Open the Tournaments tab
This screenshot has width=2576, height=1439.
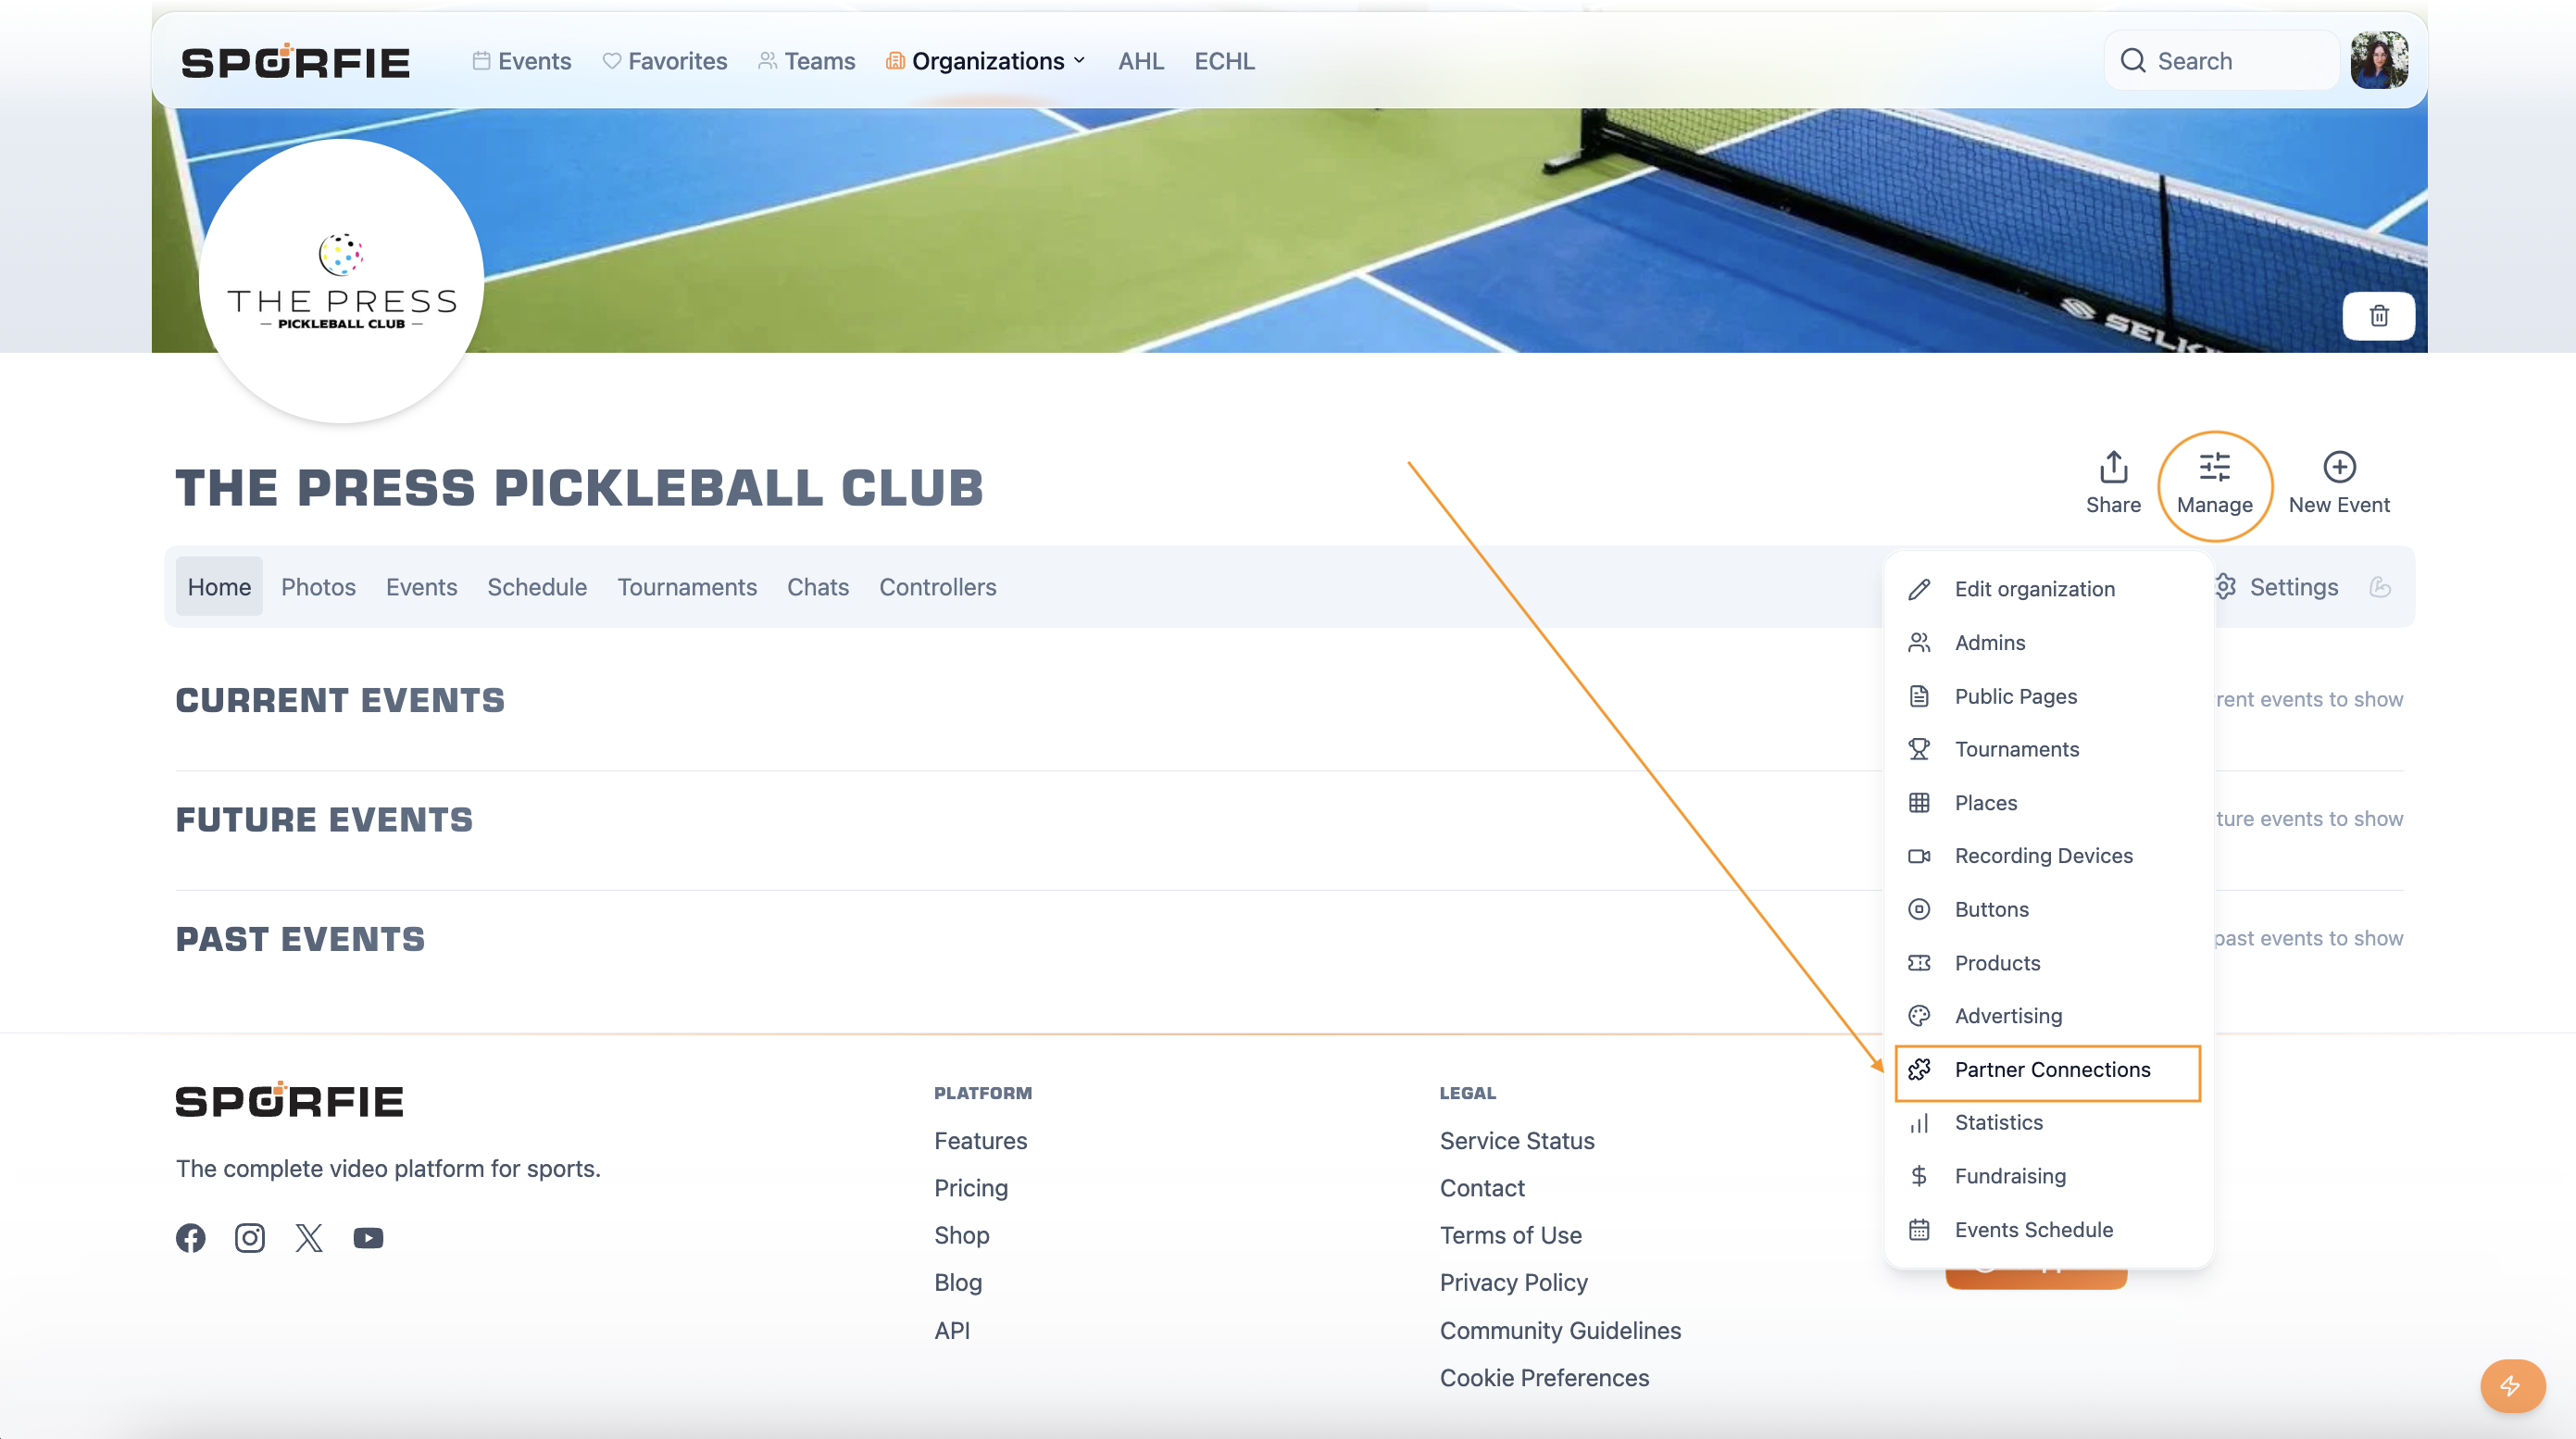(687, 587)
